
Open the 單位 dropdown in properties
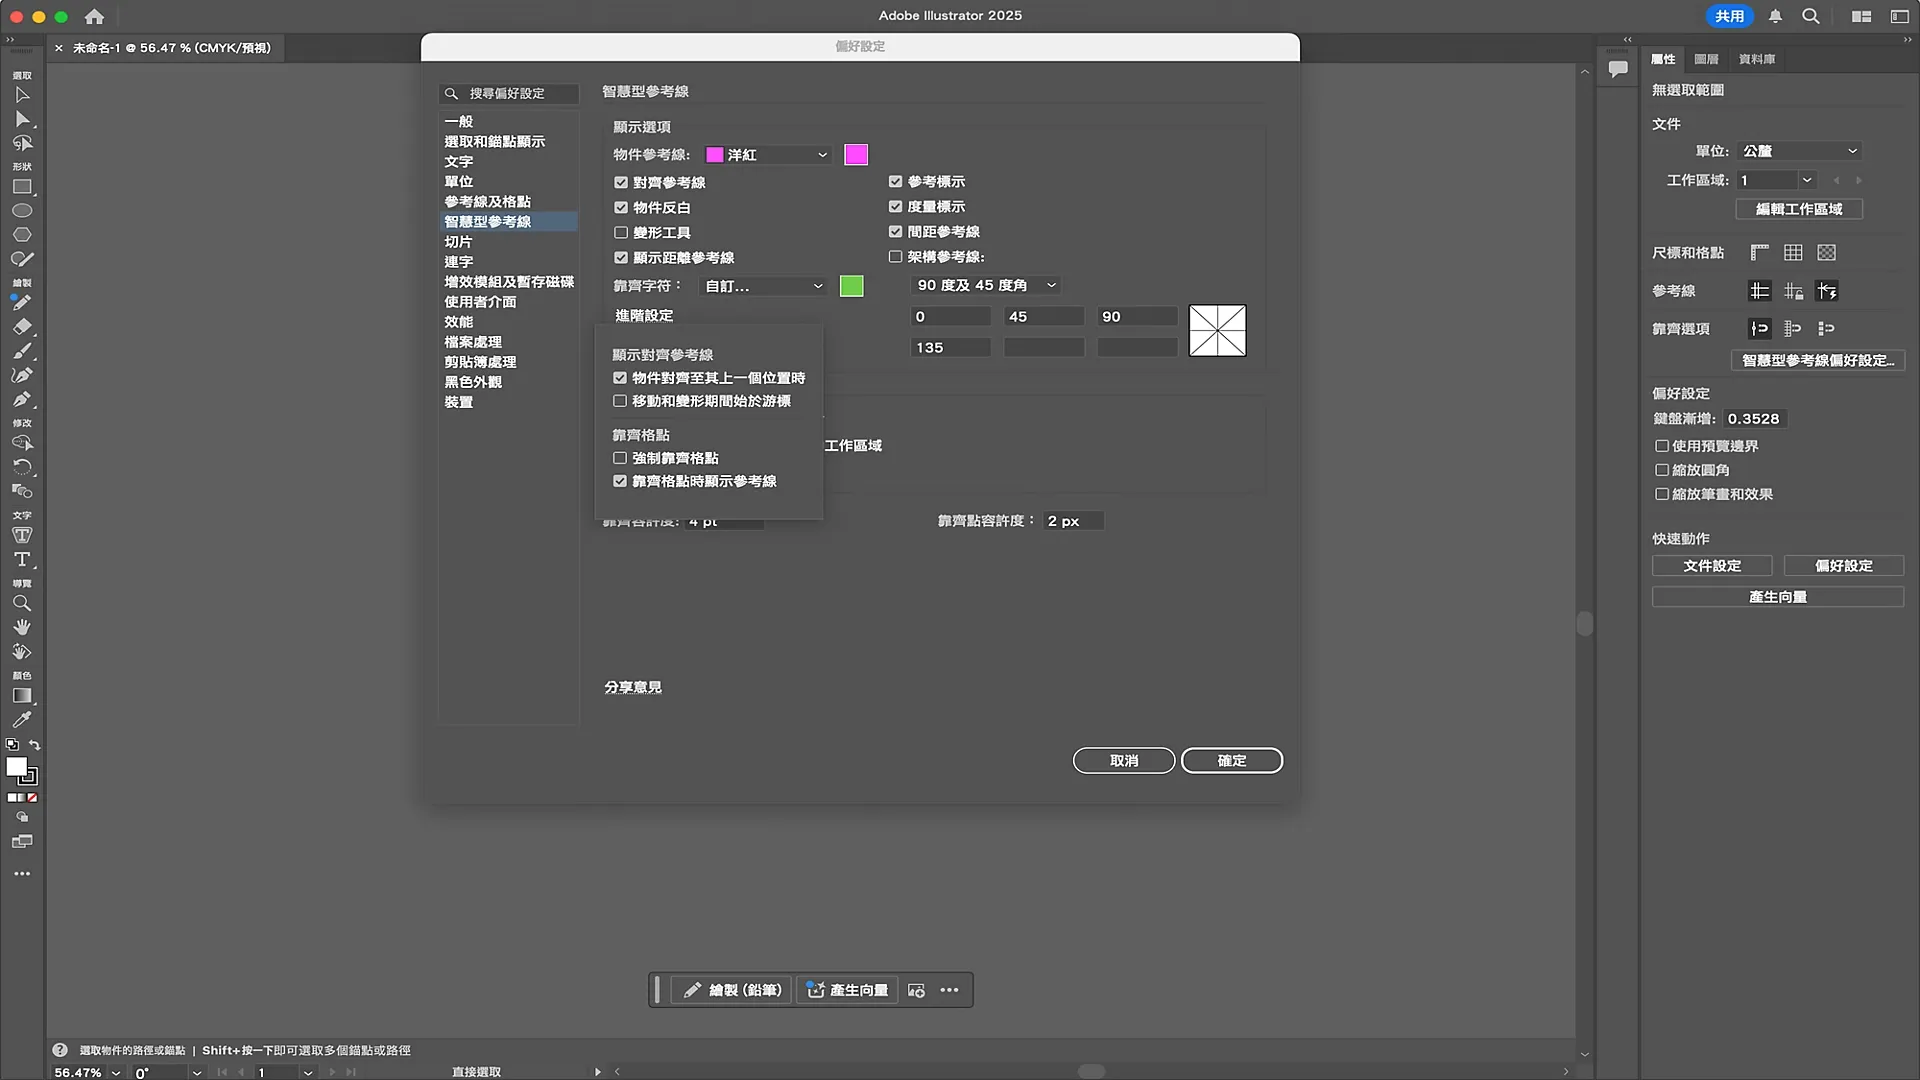click(1799, 151)
